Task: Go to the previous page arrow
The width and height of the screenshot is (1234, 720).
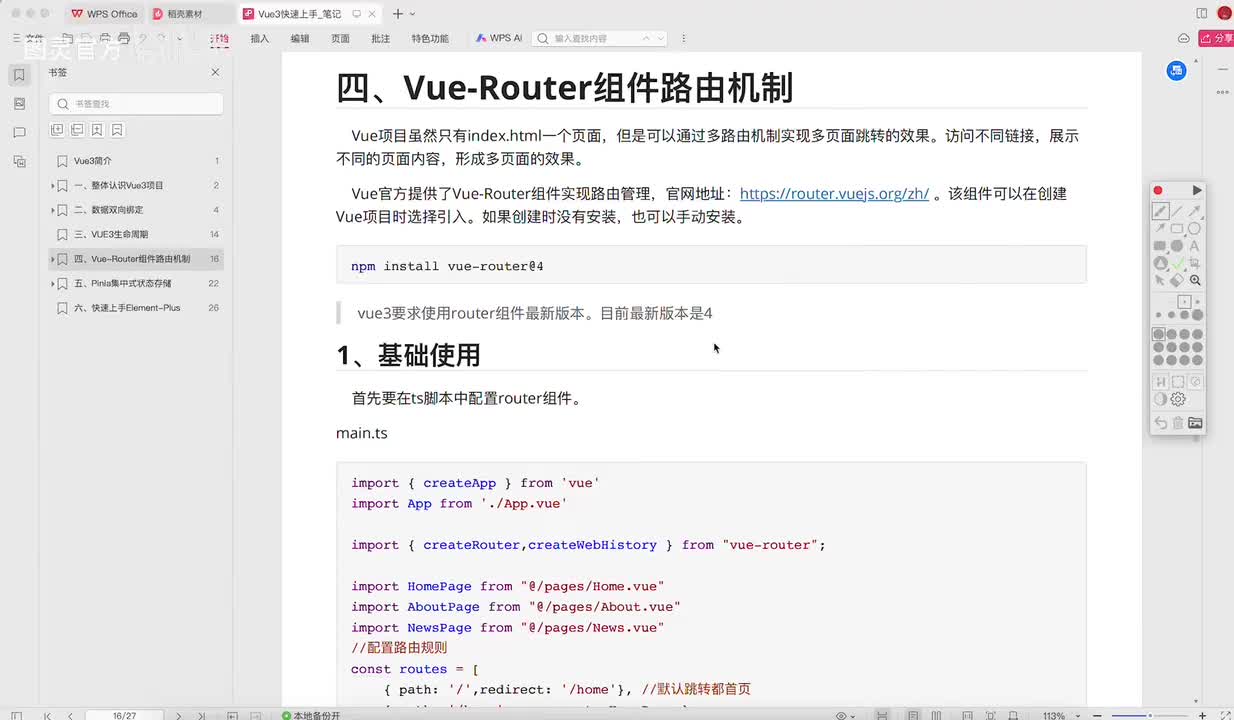Action: [70, 715]
